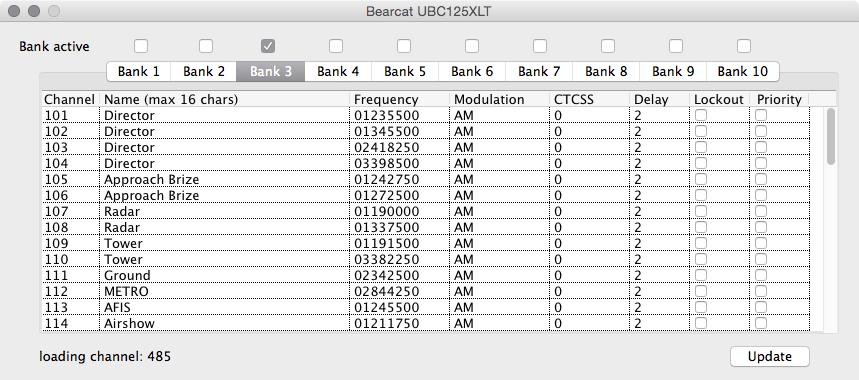
Task: Click the Update button
Action: point(770,356)
